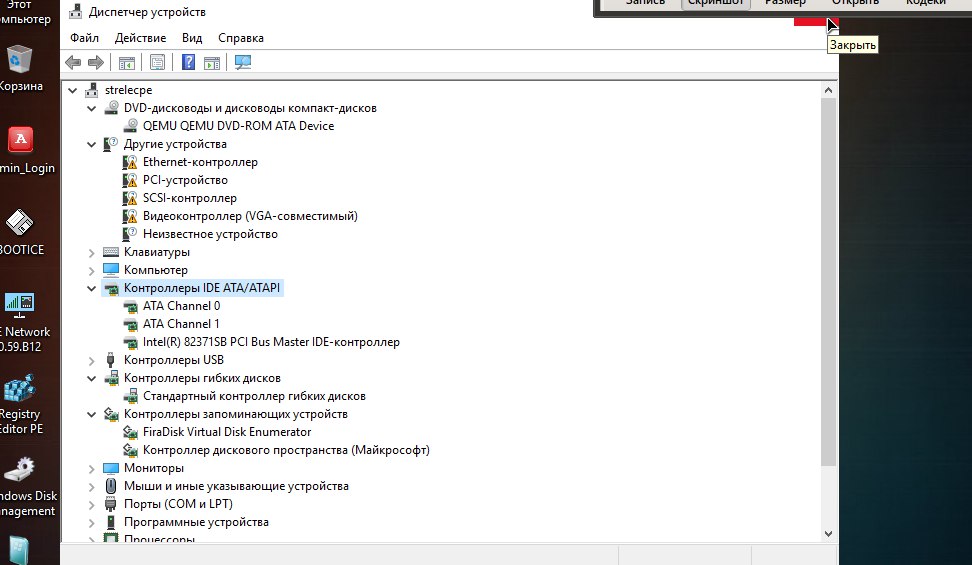Collapse DVD-дисководы и дисководы компакт-дисков
Viewport: 972px width, 565px height.
pos(91,109)
